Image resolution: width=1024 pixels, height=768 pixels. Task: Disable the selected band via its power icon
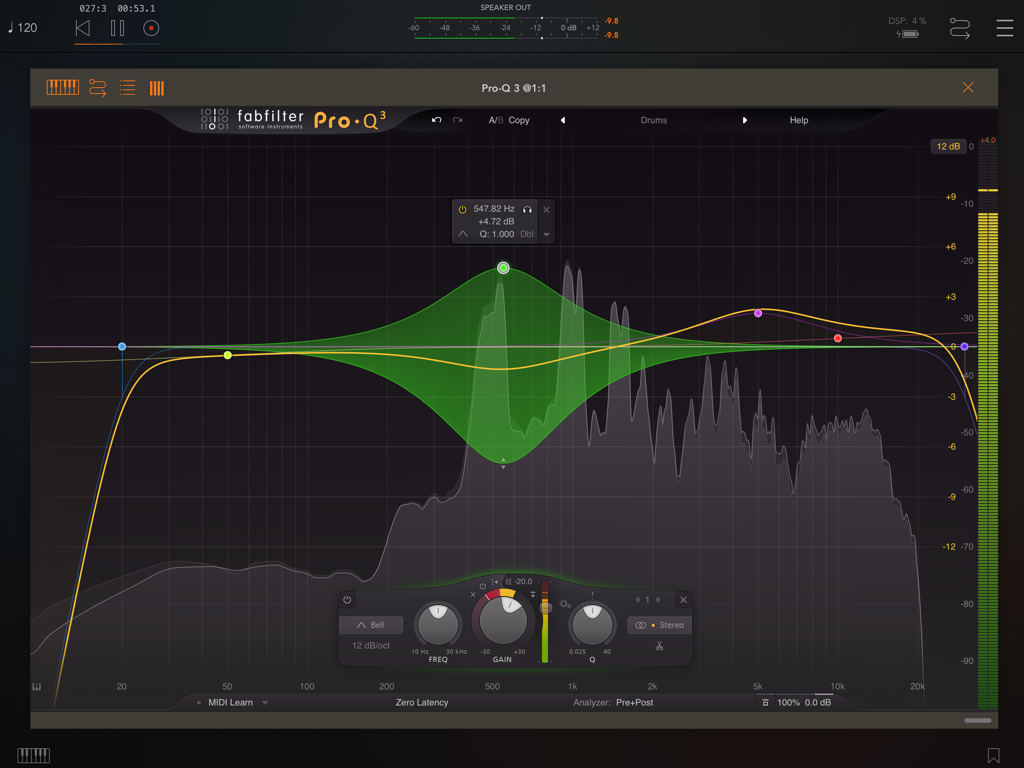click(461, 210)
